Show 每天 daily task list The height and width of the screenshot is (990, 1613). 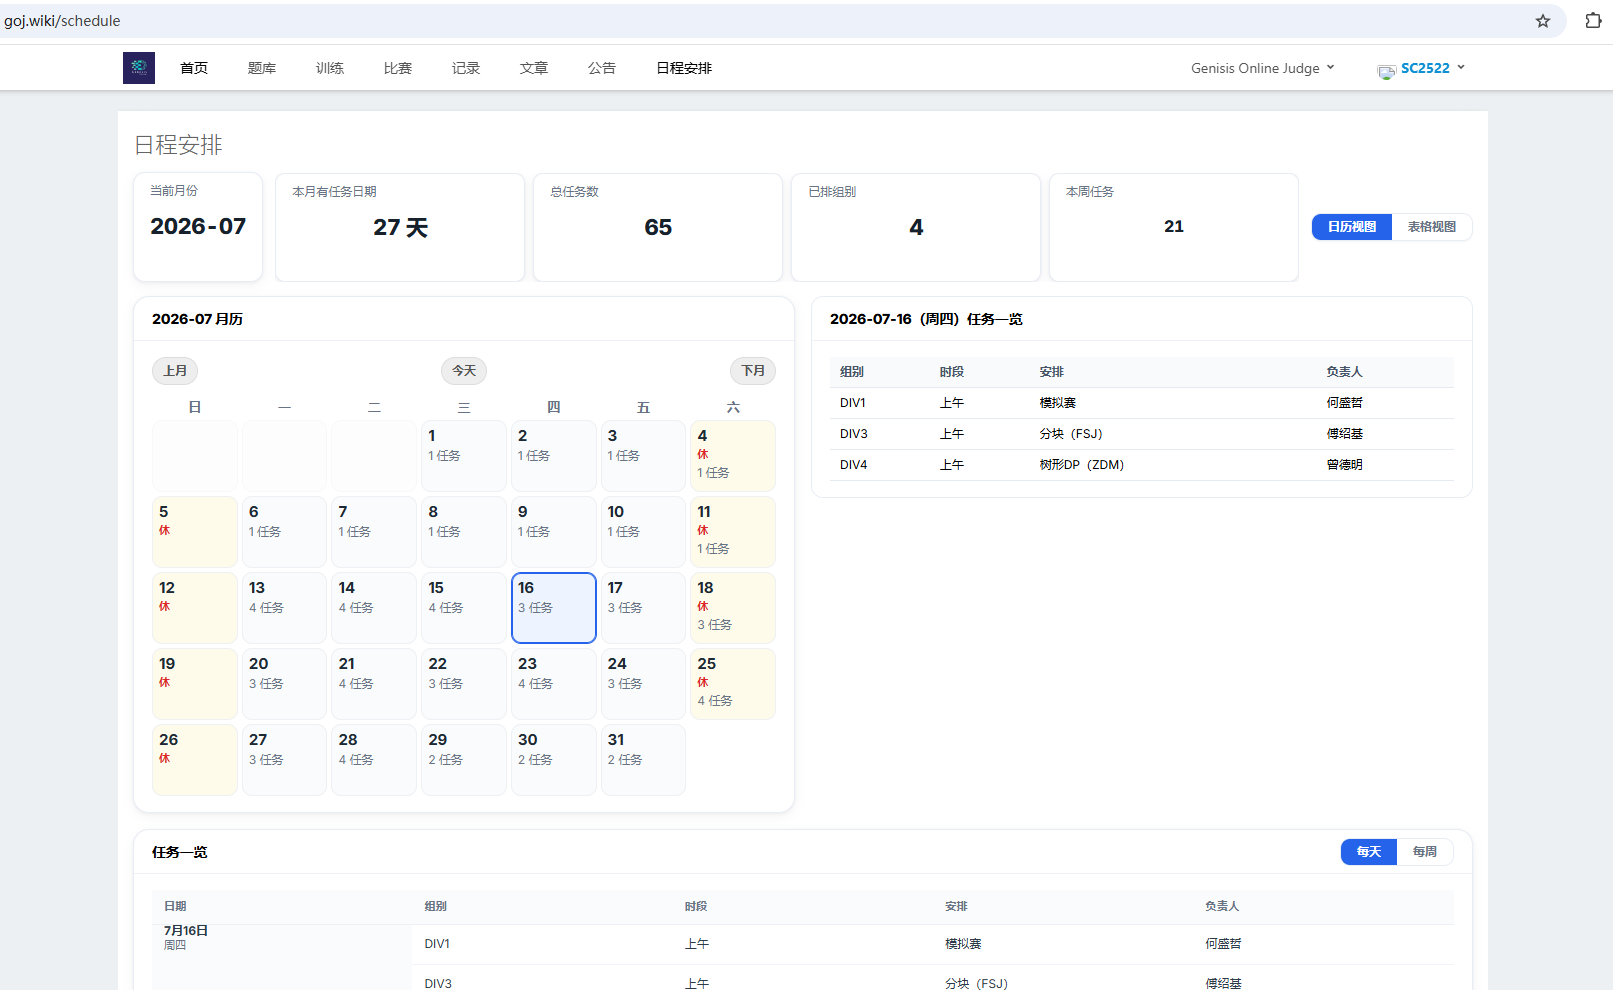point(1369,852)
